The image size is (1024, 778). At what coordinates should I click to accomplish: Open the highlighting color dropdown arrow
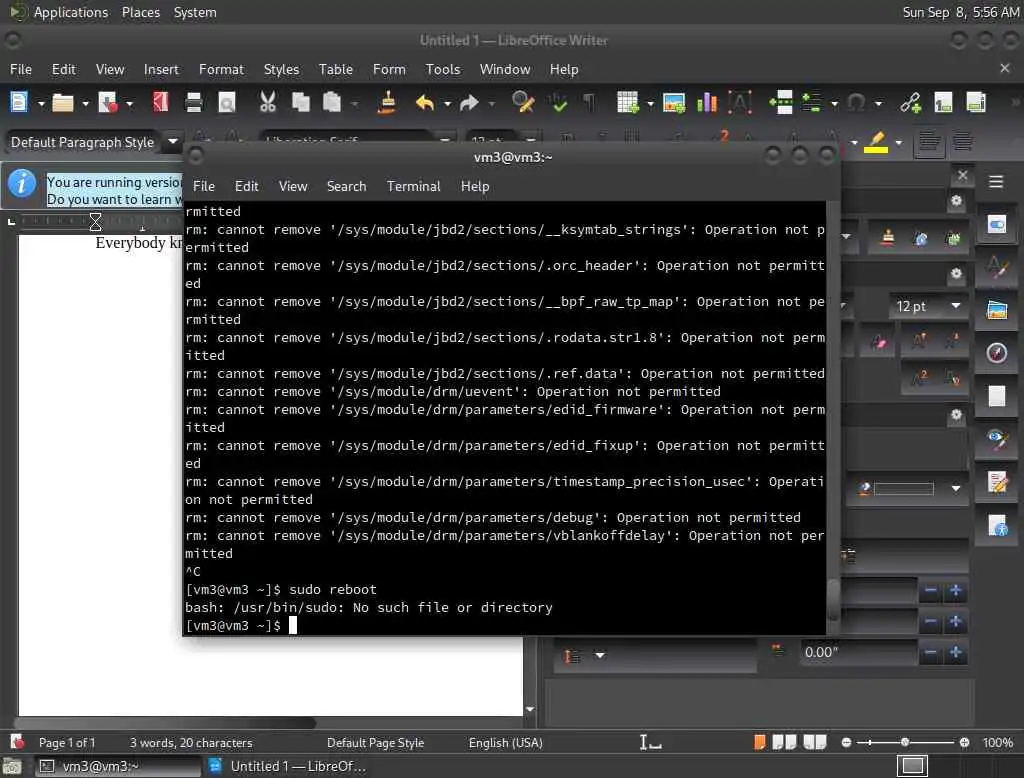click(899, 142)
